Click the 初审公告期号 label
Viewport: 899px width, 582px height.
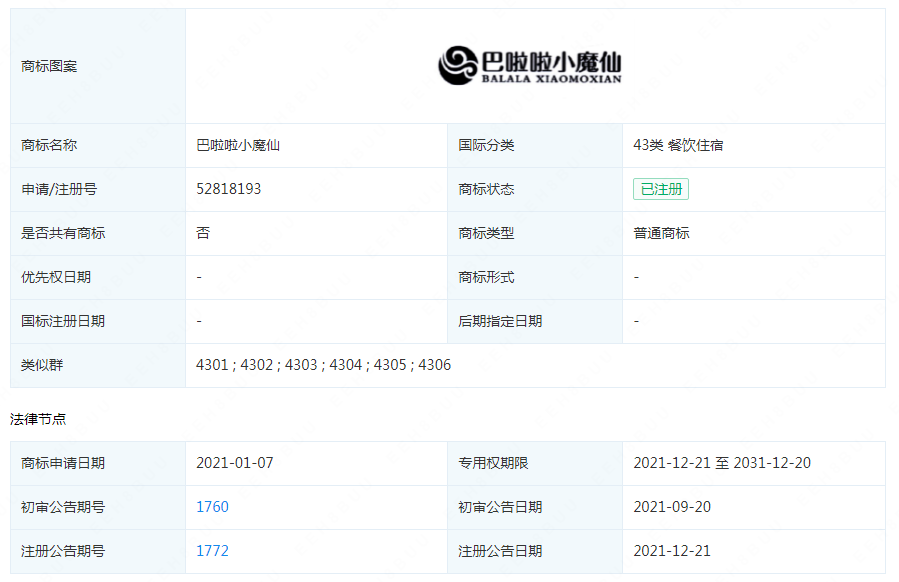point(63,507)
